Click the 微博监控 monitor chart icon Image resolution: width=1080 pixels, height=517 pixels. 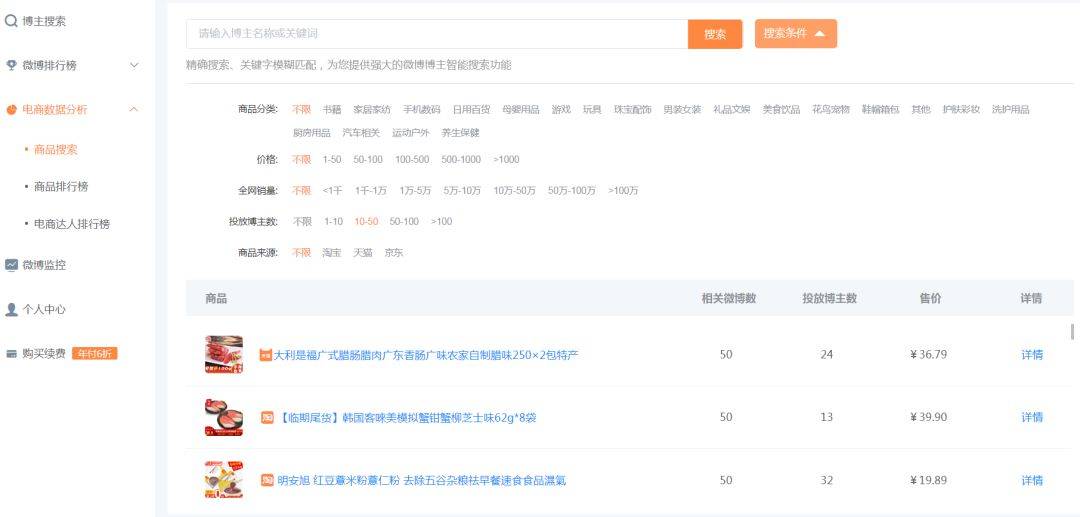[x=11, y=265]
